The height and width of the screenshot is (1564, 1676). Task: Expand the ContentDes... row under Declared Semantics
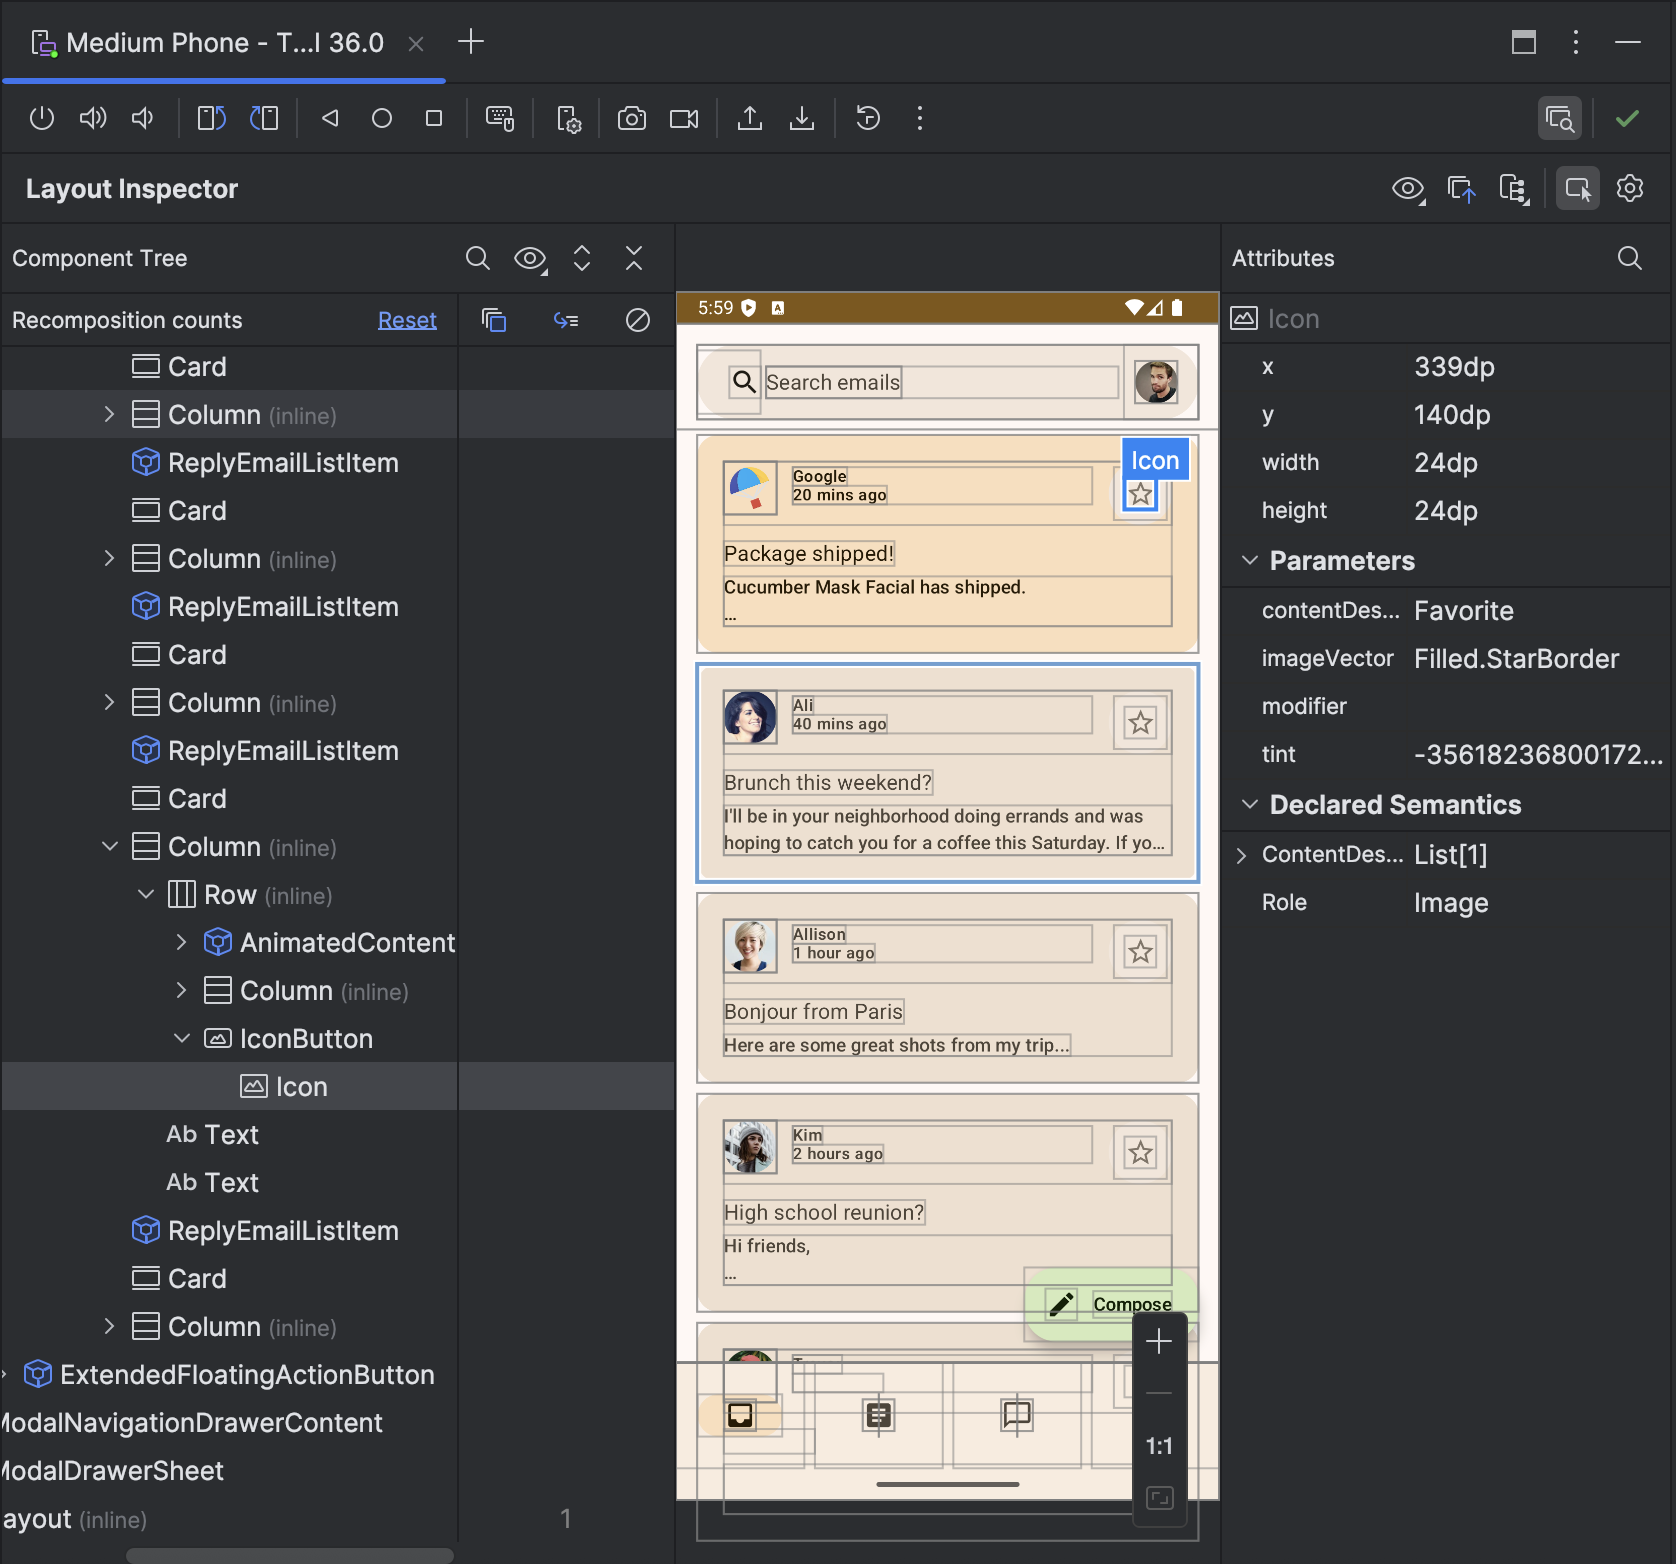coord(1243,855)
